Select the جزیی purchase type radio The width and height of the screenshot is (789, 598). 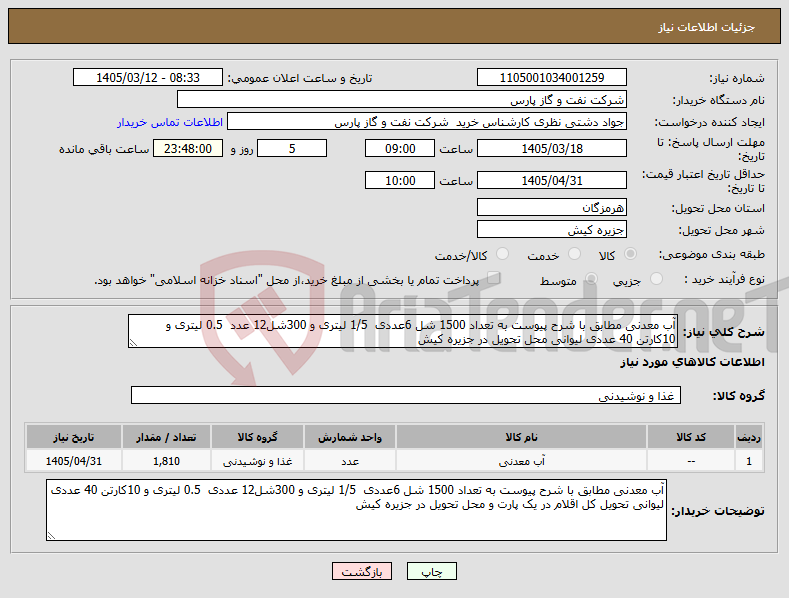tap(656, 279)
